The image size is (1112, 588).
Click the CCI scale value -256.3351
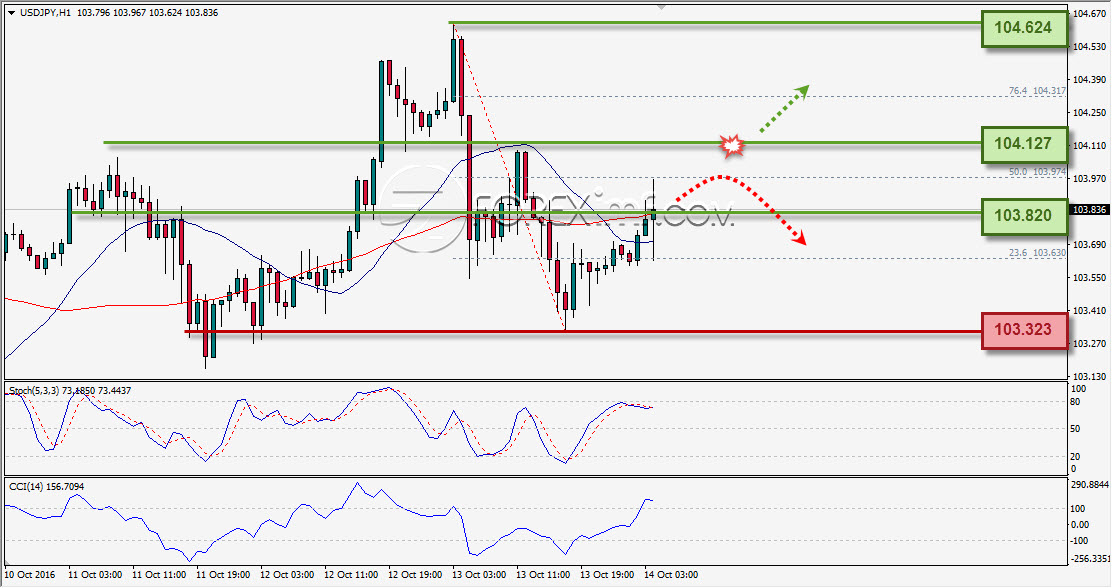[1089, 558]
